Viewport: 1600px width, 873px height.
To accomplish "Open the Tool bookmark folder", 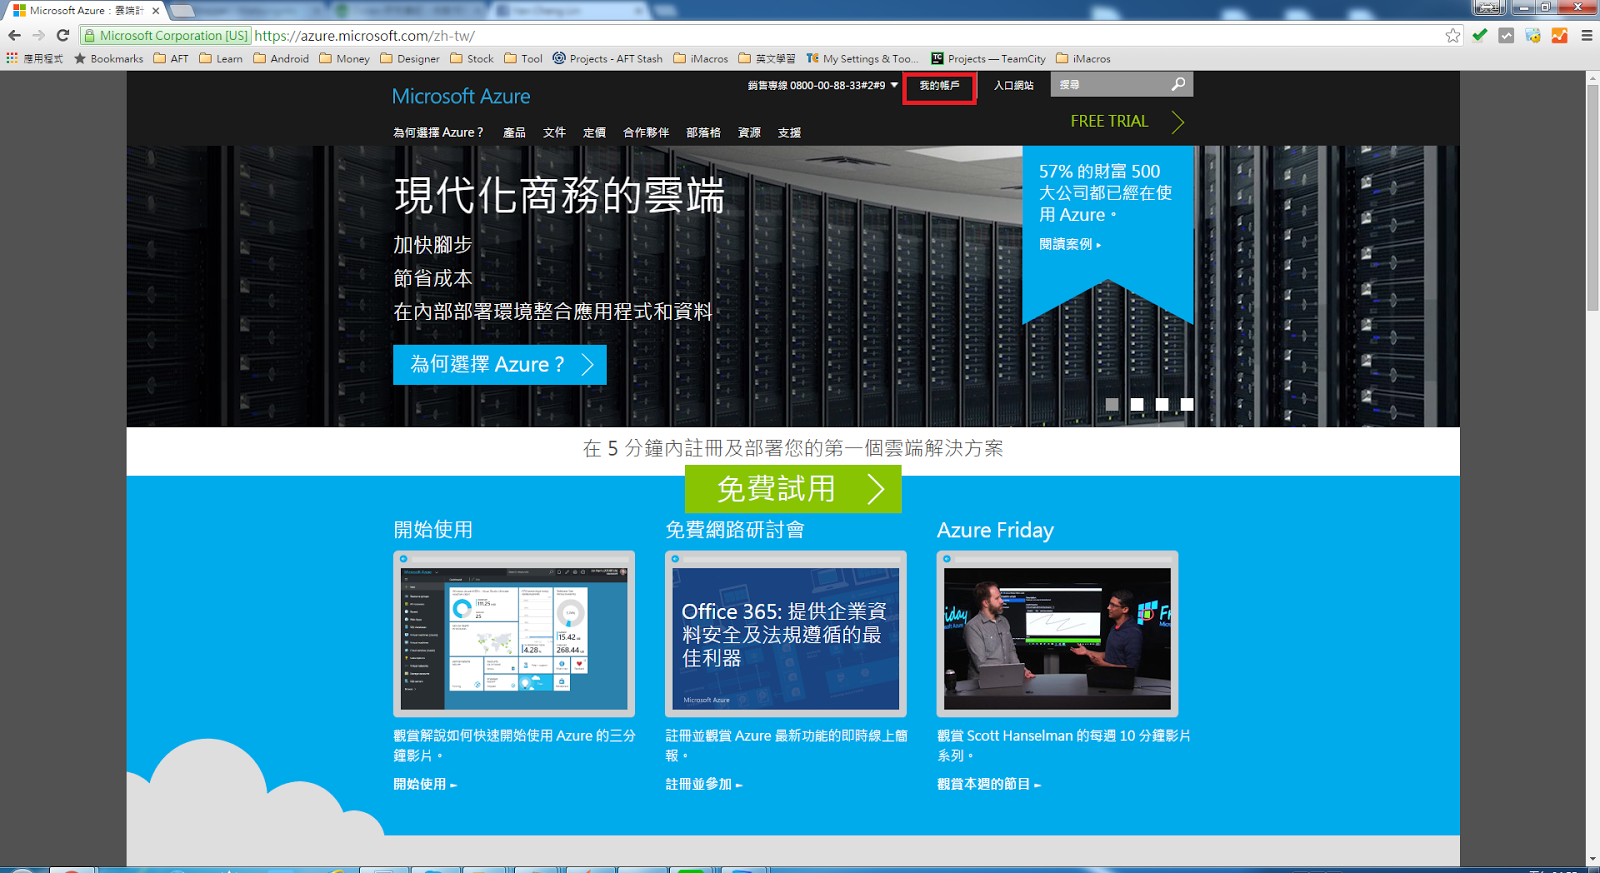I will pyautogui.click(x=523, y=59).
